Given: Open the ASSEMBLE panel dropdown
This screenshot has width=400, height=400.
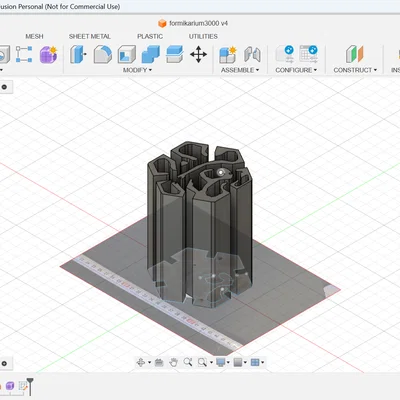Looking at the screenshot, I should click(x=240, y=70).
